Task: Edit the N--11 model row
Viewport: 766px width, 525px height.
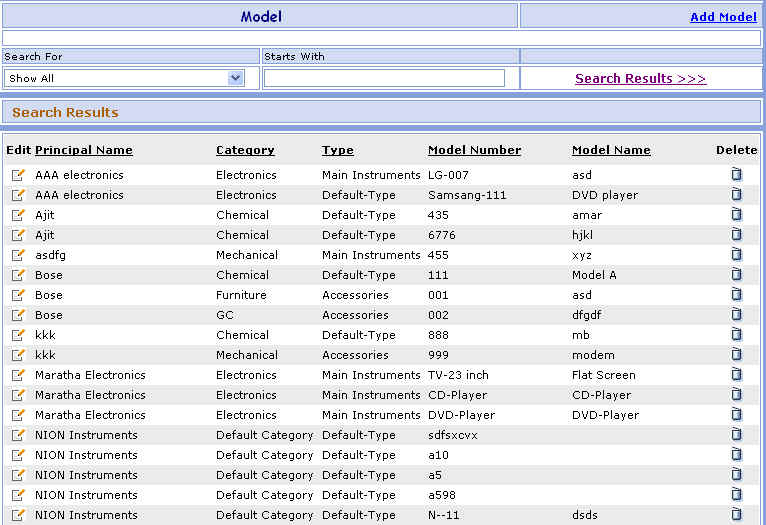Action: (18, 515)
